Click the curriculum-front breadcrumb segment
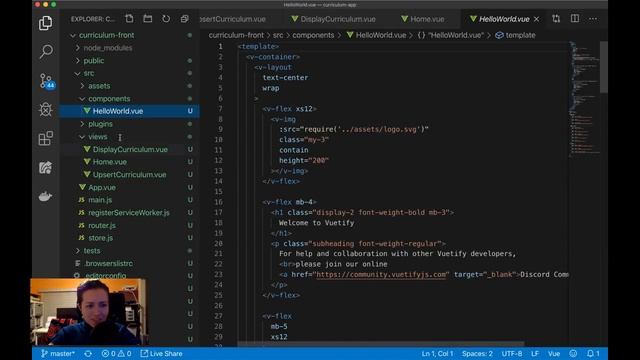 tap(236, 35)
